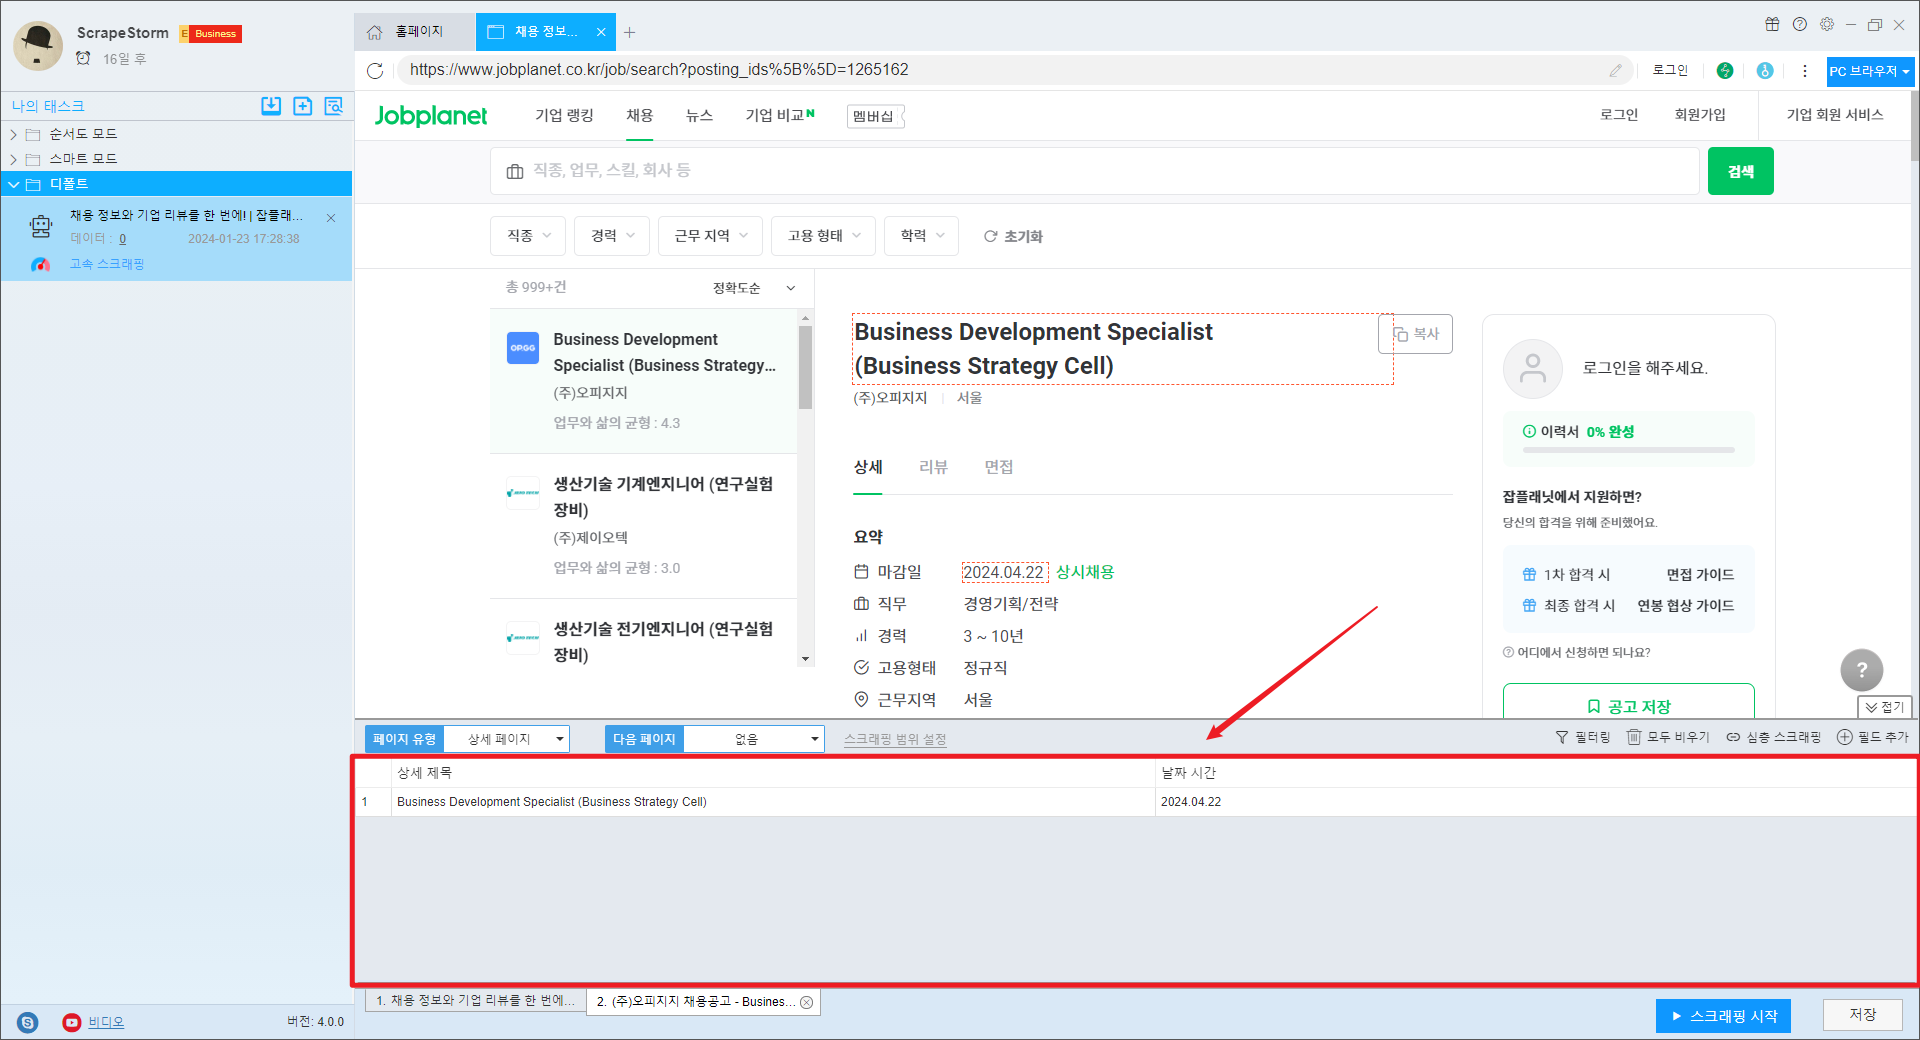Open the 고용 형태 filter dropdown
The image size is (1920, 1040).
pos(824,236)
